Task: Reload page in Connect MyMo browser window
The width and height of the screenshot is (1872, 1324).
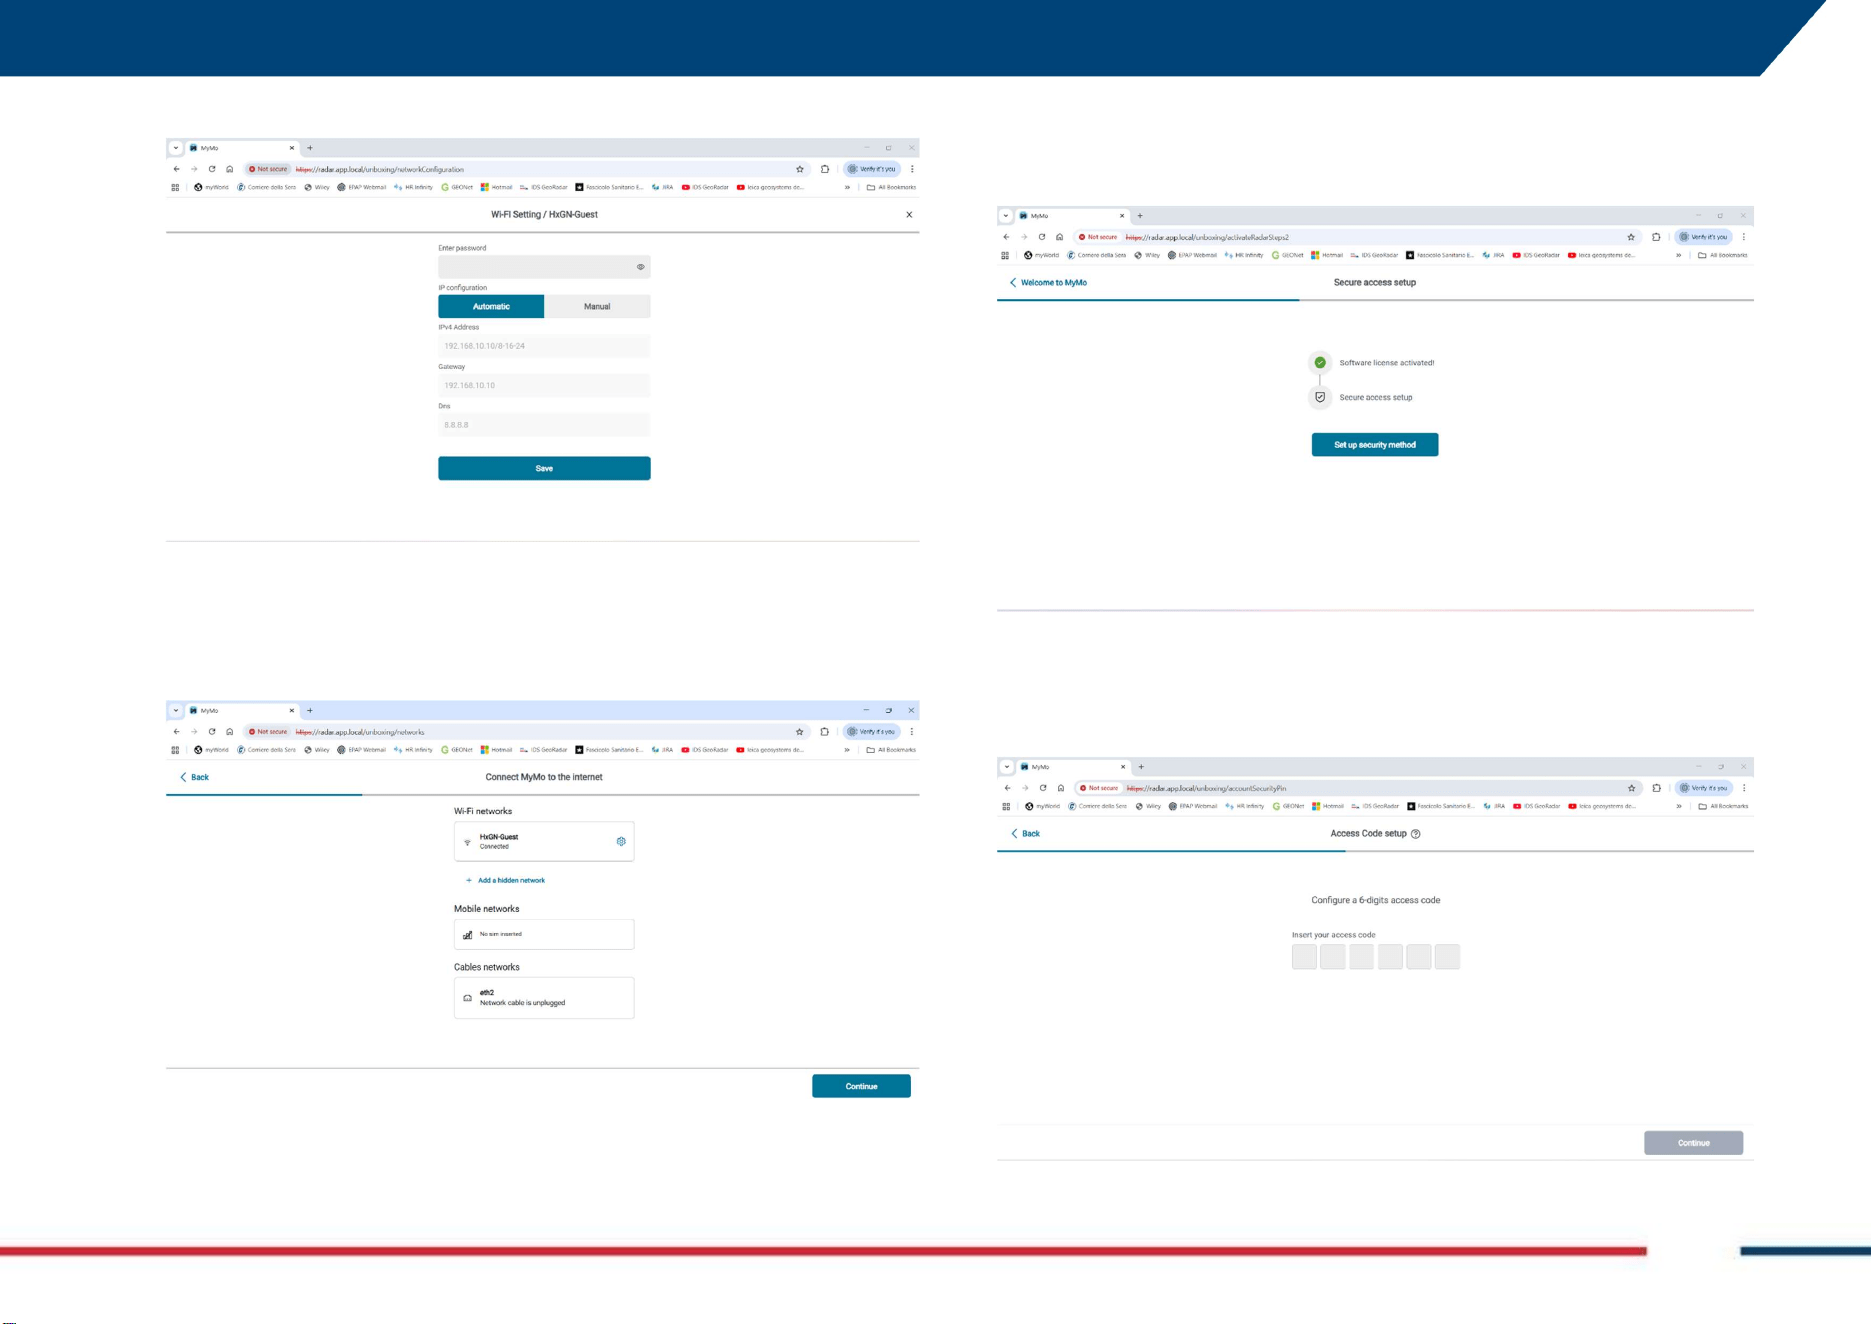Action: [x=212, y=732]
